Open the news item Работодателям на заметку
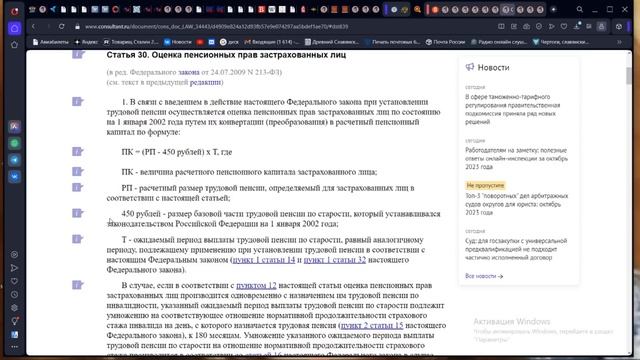 516,158
